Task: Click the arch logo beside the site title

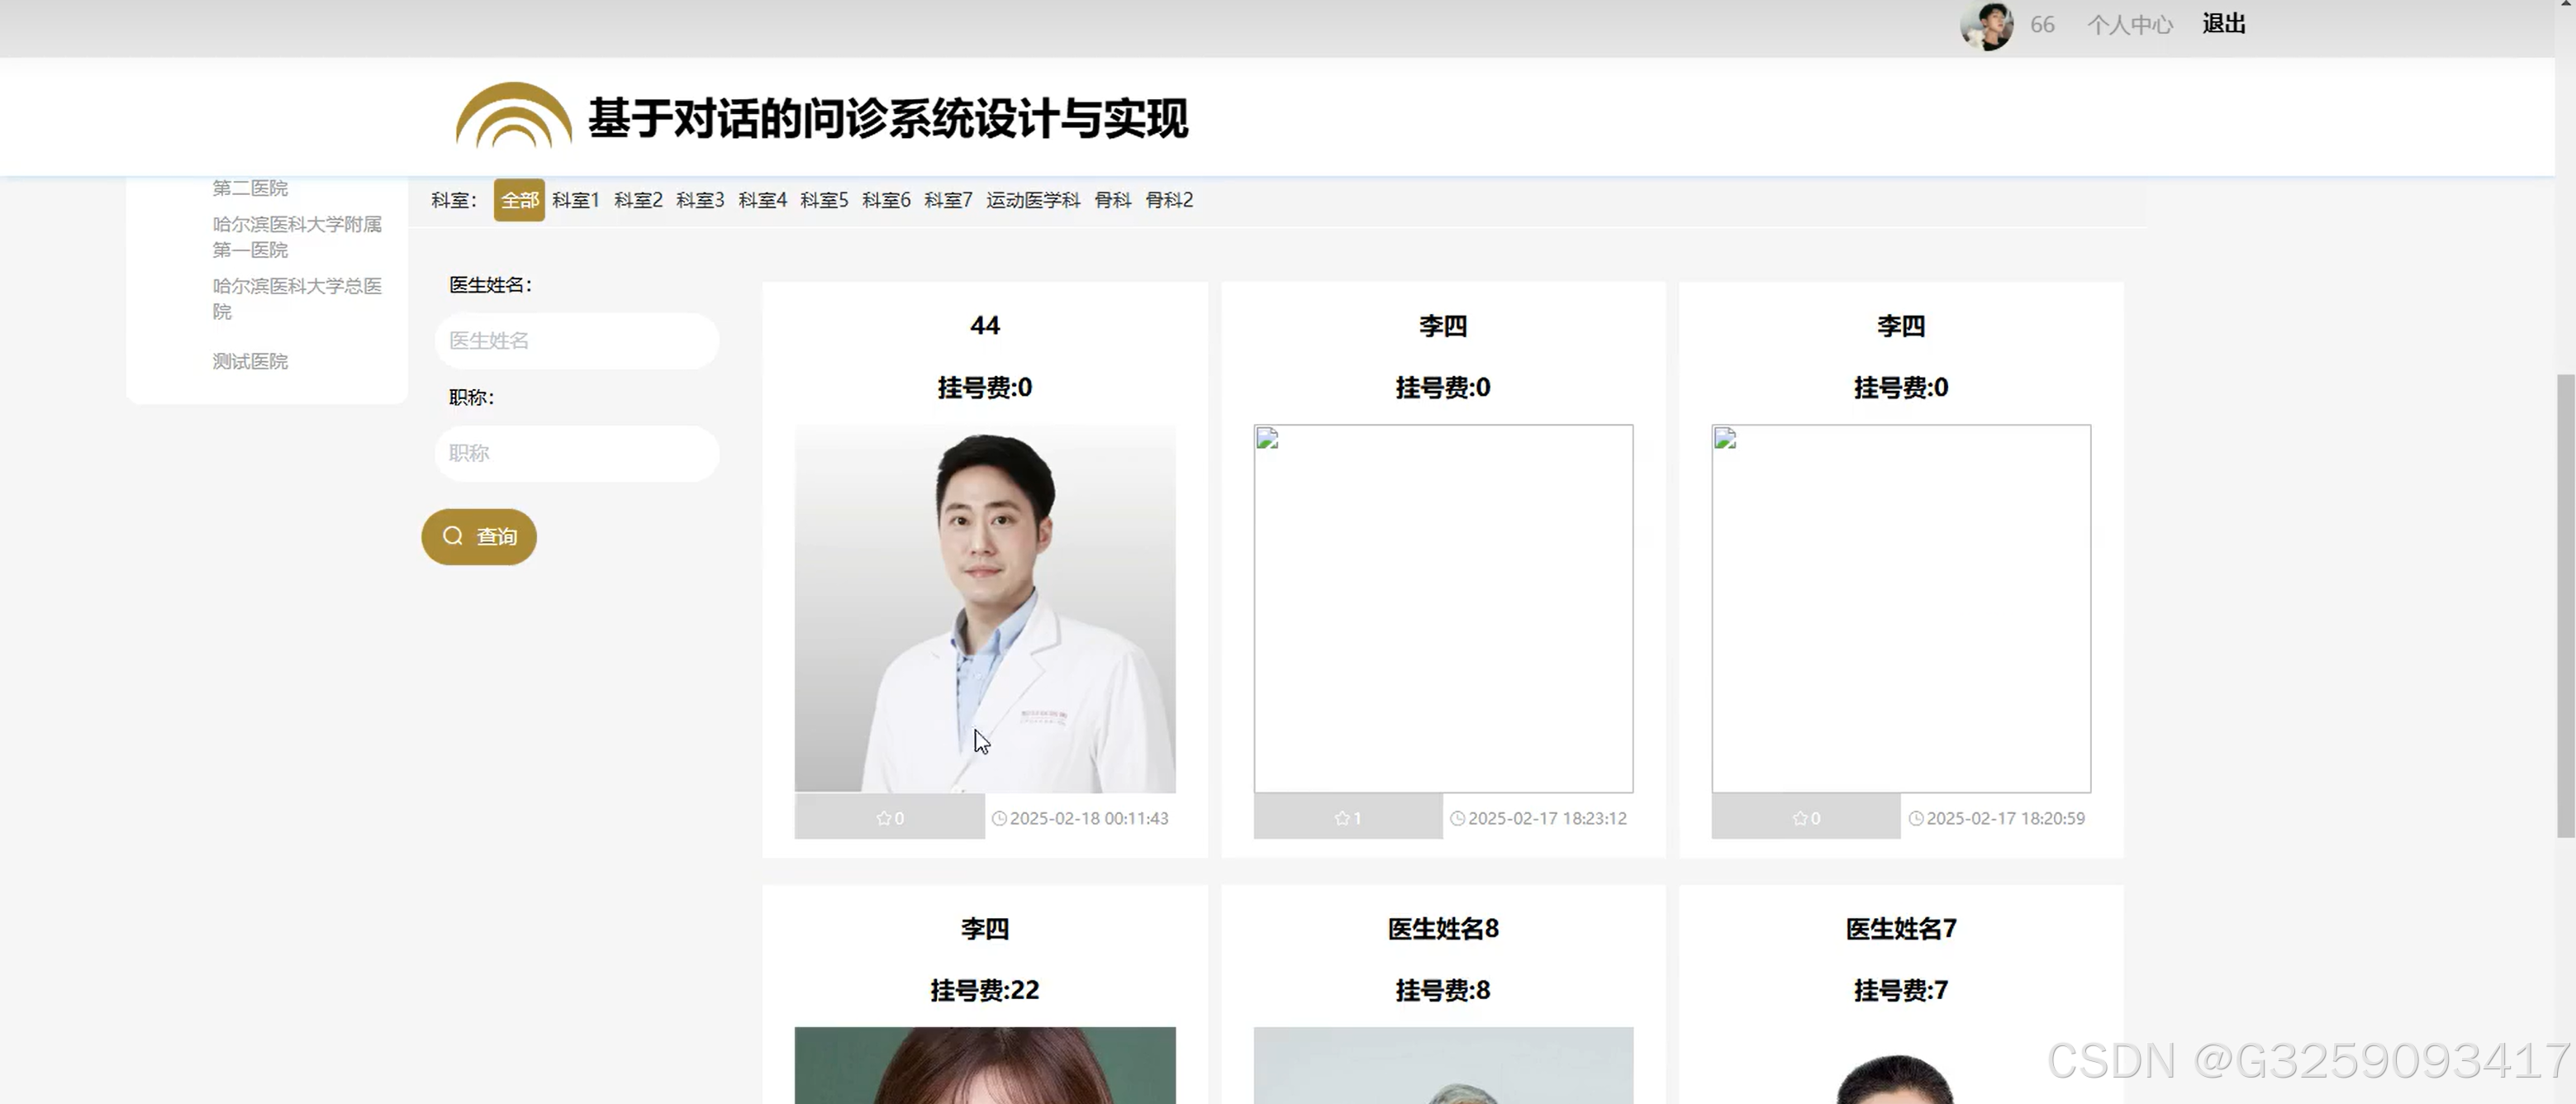Action: point(514,114)
